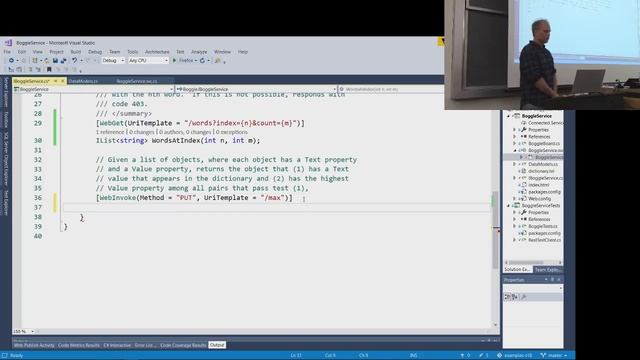Select dictionary.txt in Solution Explorer
This screenshot has height=360, width=640.
[x=541, y=171]
